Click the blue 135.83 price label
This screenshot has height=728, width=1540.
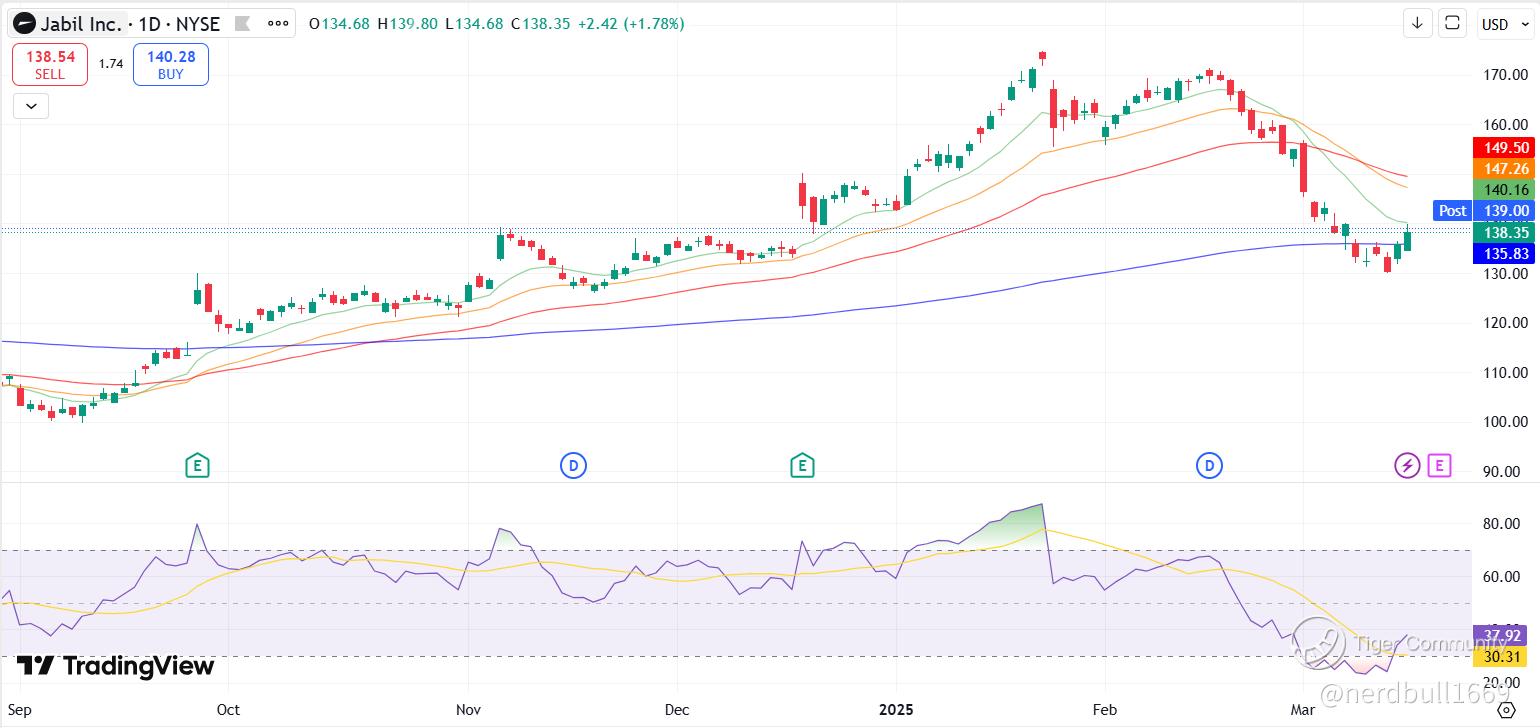point(1502,254)
